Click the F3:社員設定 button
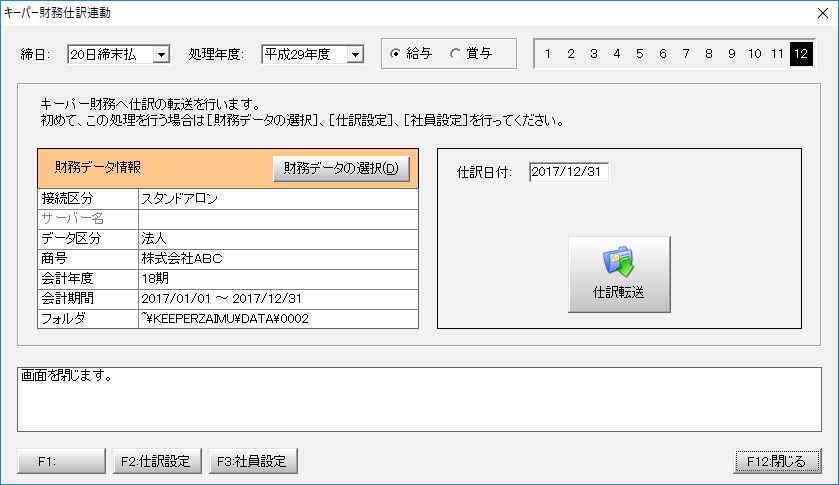The height and width of the screenshot is (485, 839). click(x=253, y=461)
